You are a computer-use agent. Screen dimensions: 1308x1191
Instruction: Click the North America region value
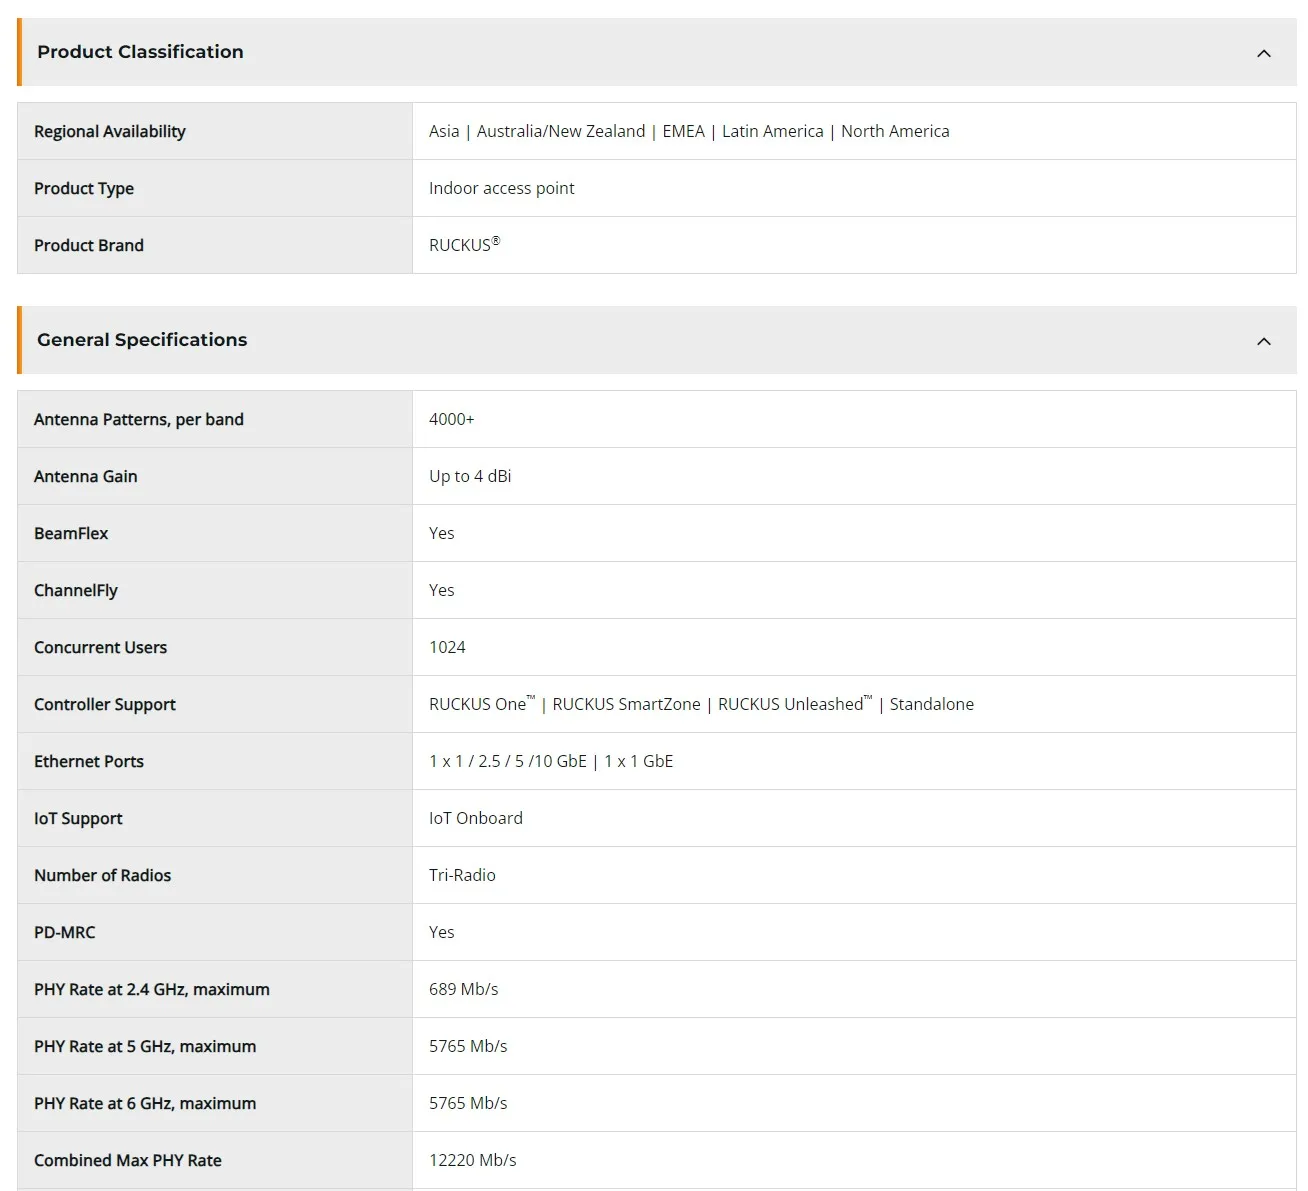(895, 131)
